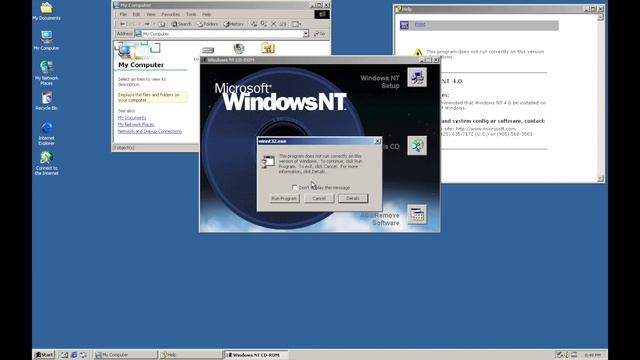Open View menu in My Computer
Image resolution: width=640 pixels, height=360 pixels.
tap(151, 14)
